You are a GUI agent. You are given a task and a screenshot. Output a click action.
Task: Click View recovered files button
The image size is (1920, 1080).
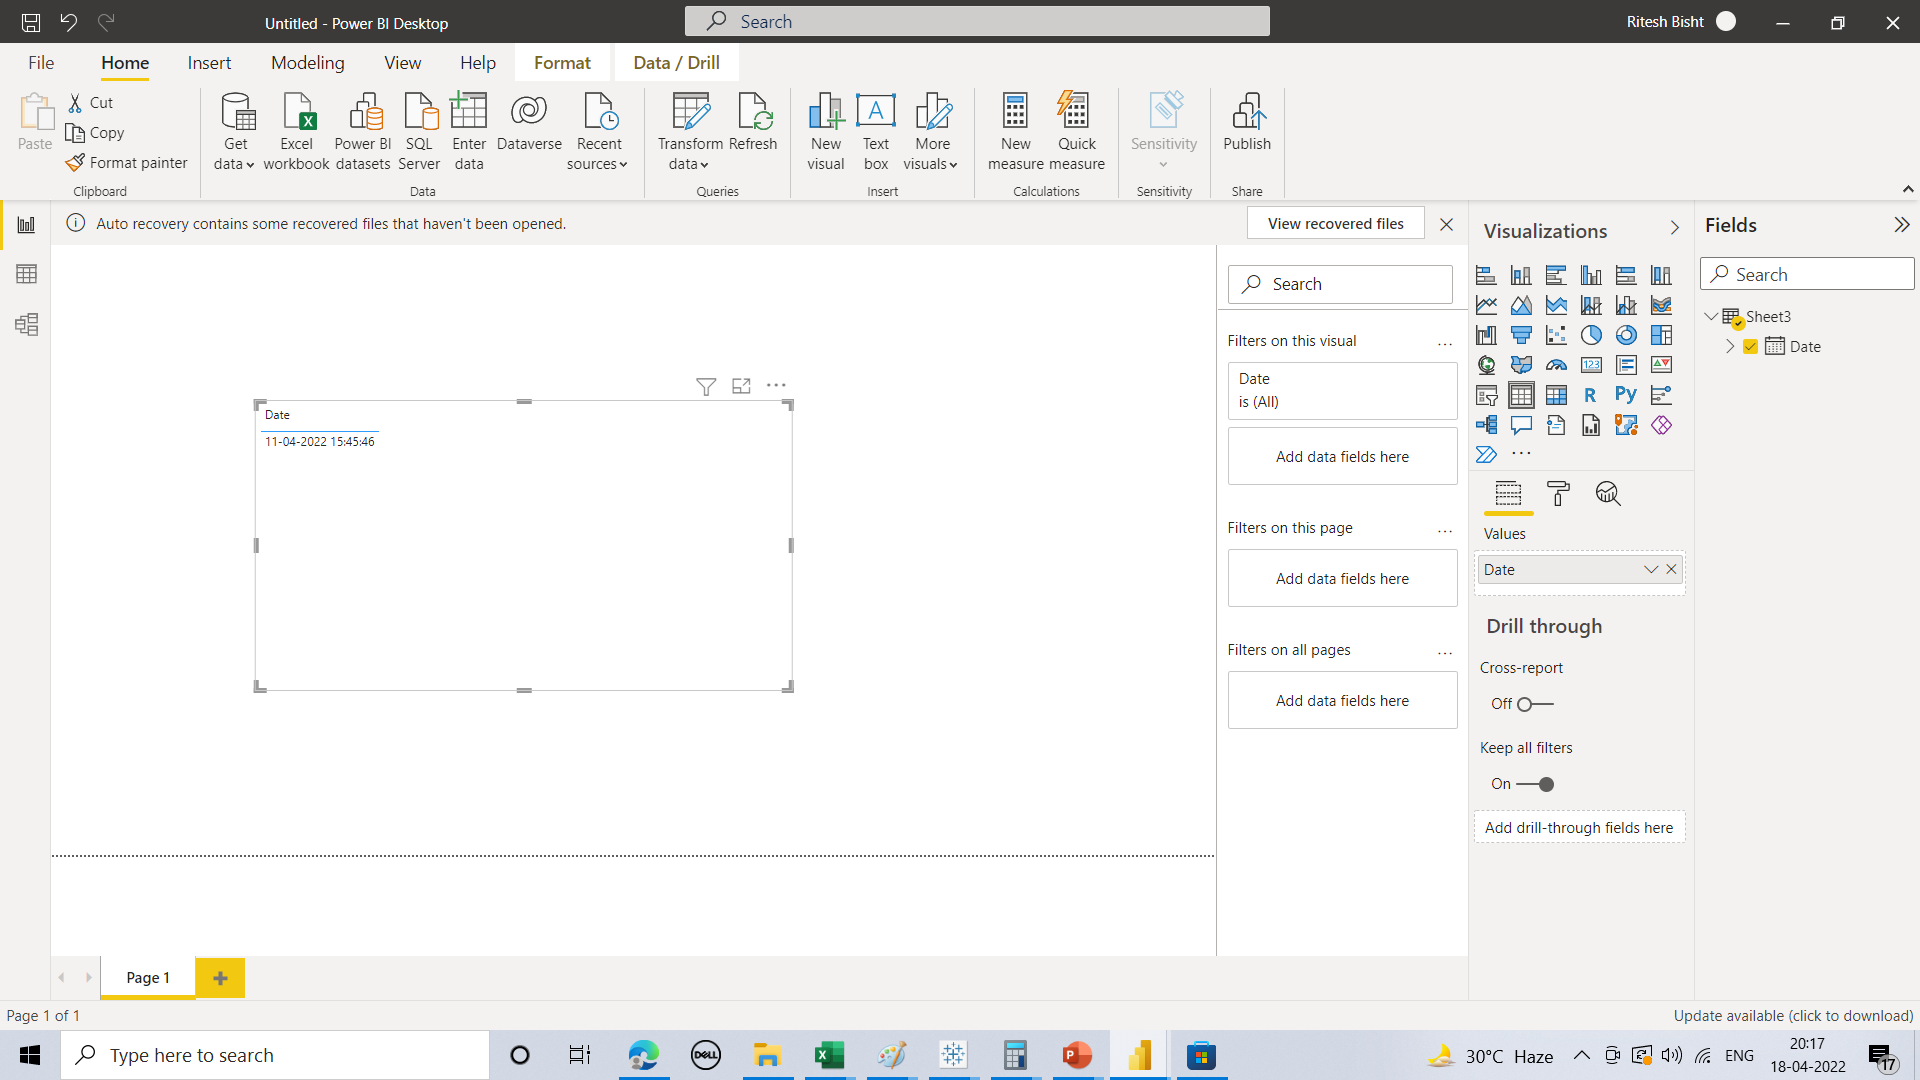[x=1335, y=224]
